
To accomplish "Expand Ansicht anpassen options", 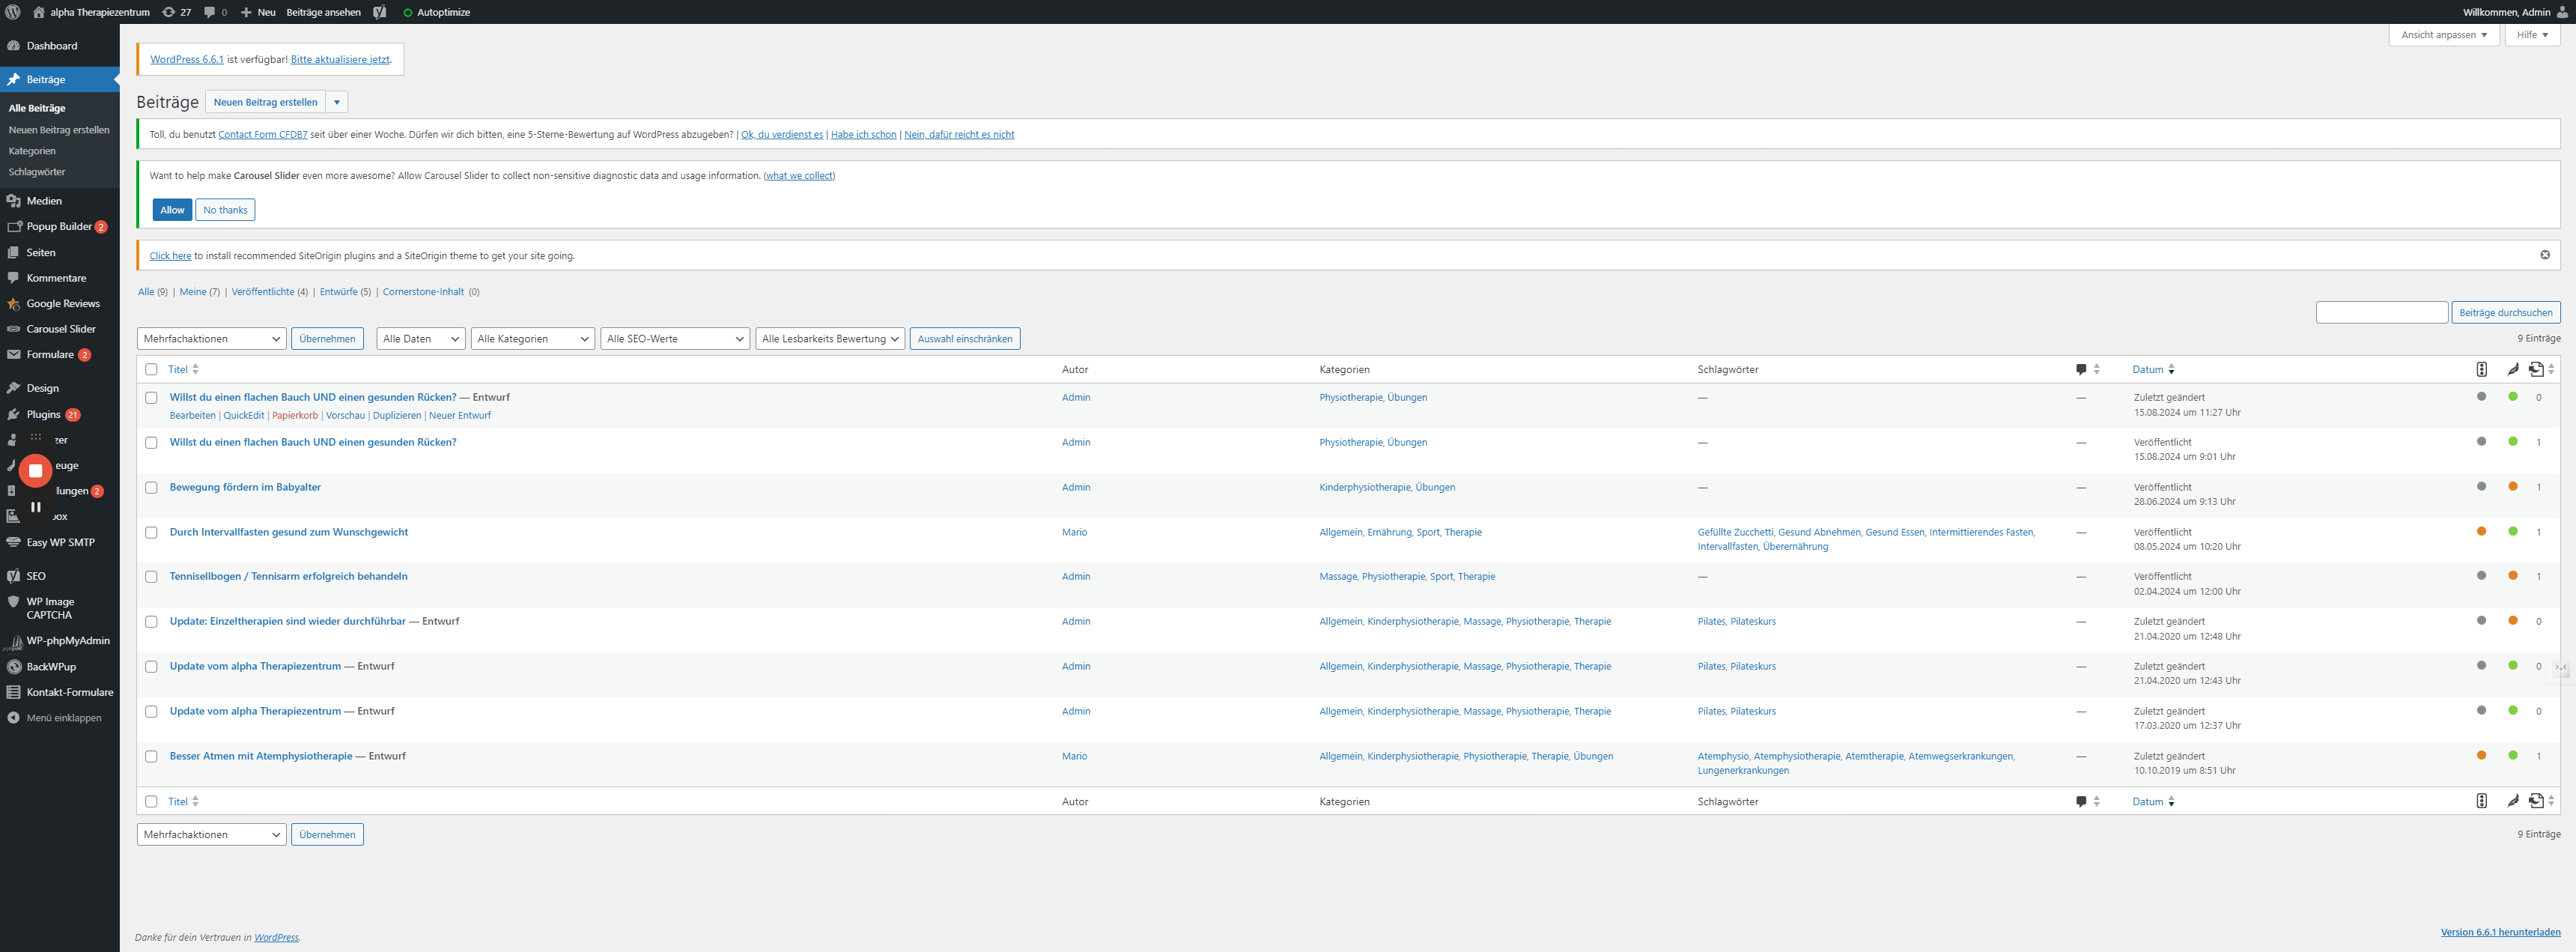I will 2443,35.
